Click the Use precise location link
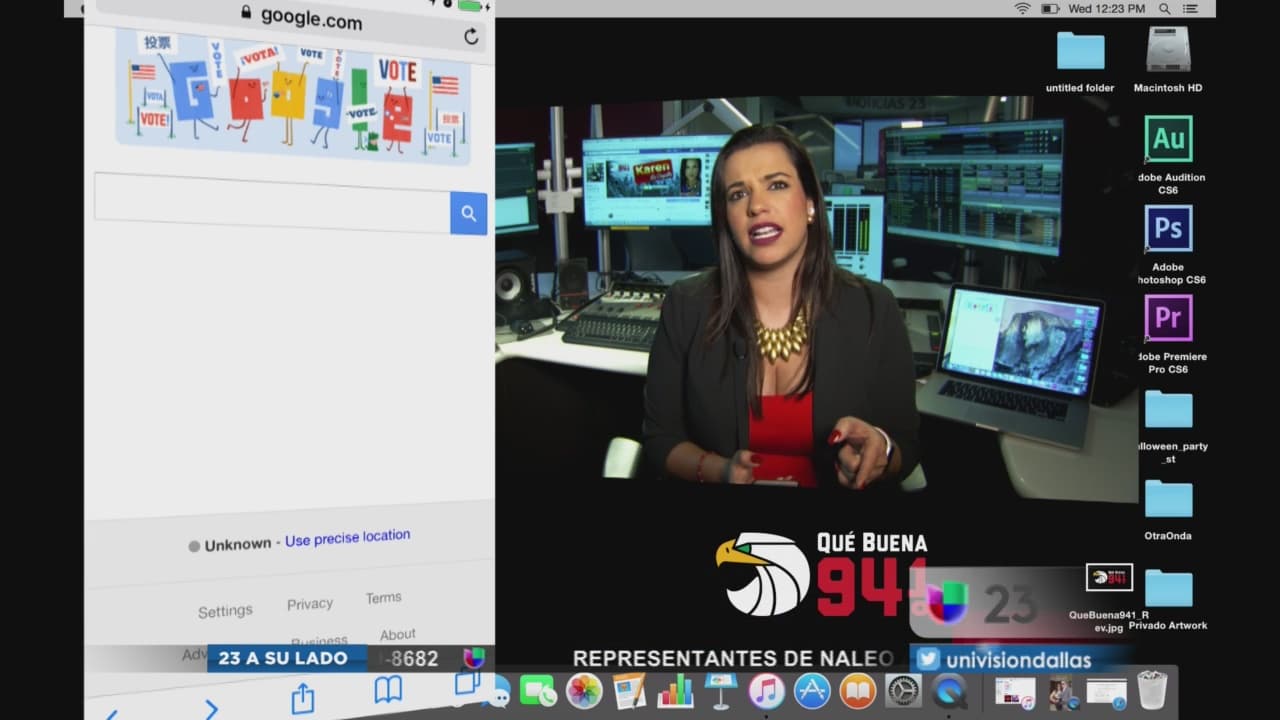This screenshot has height=720, width=1280. pos(347,538)
